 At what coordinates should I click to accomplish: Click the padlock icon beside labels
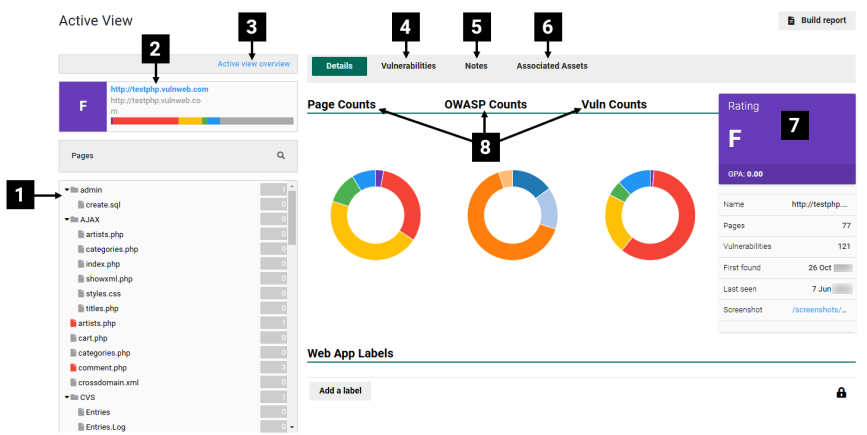tap(841, 392)
